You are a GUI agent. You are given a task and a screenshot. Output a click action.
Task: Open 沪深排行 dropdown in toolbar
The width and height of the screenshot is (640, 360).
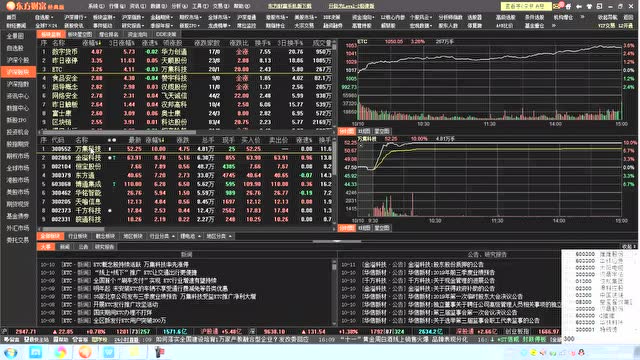[75, 18]
